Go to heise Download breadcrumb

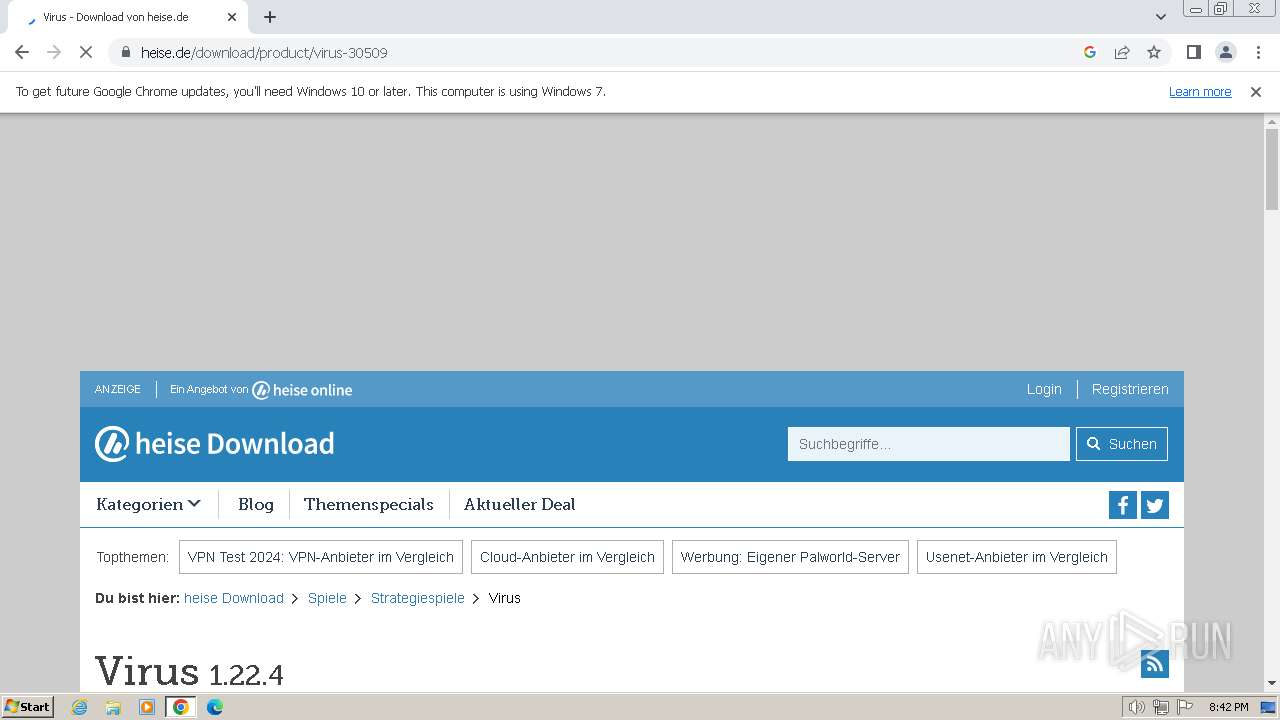pos(234,598)
